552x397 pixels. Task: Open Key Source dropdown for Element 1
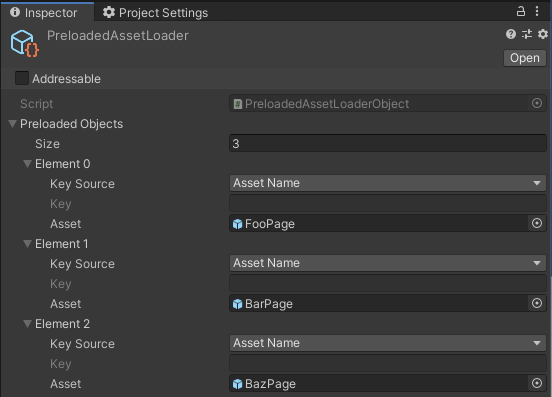[388, 263]
